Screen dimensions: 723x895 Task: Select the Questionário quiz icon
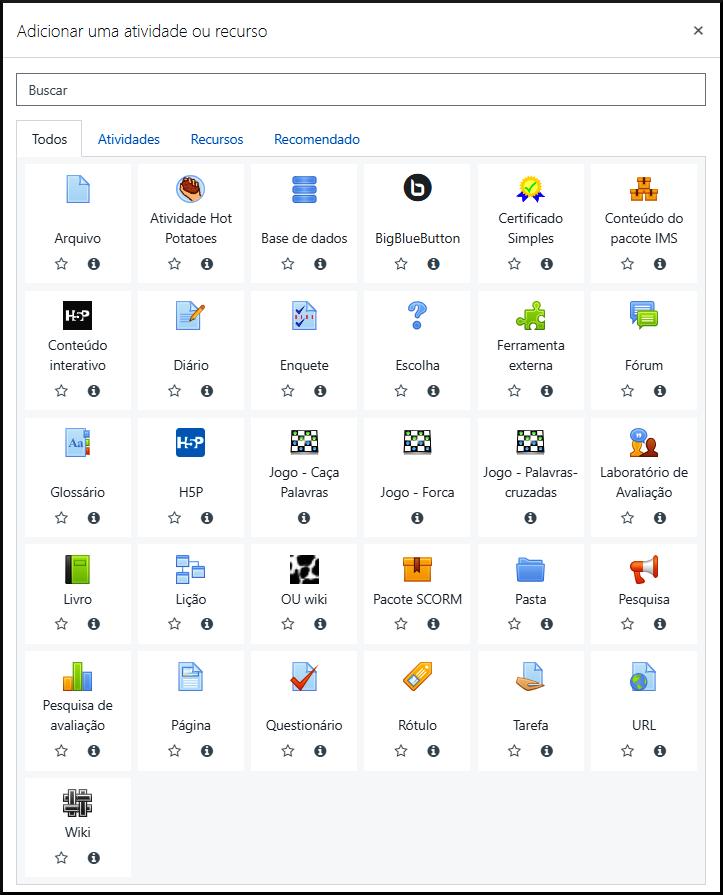(304, 676)
